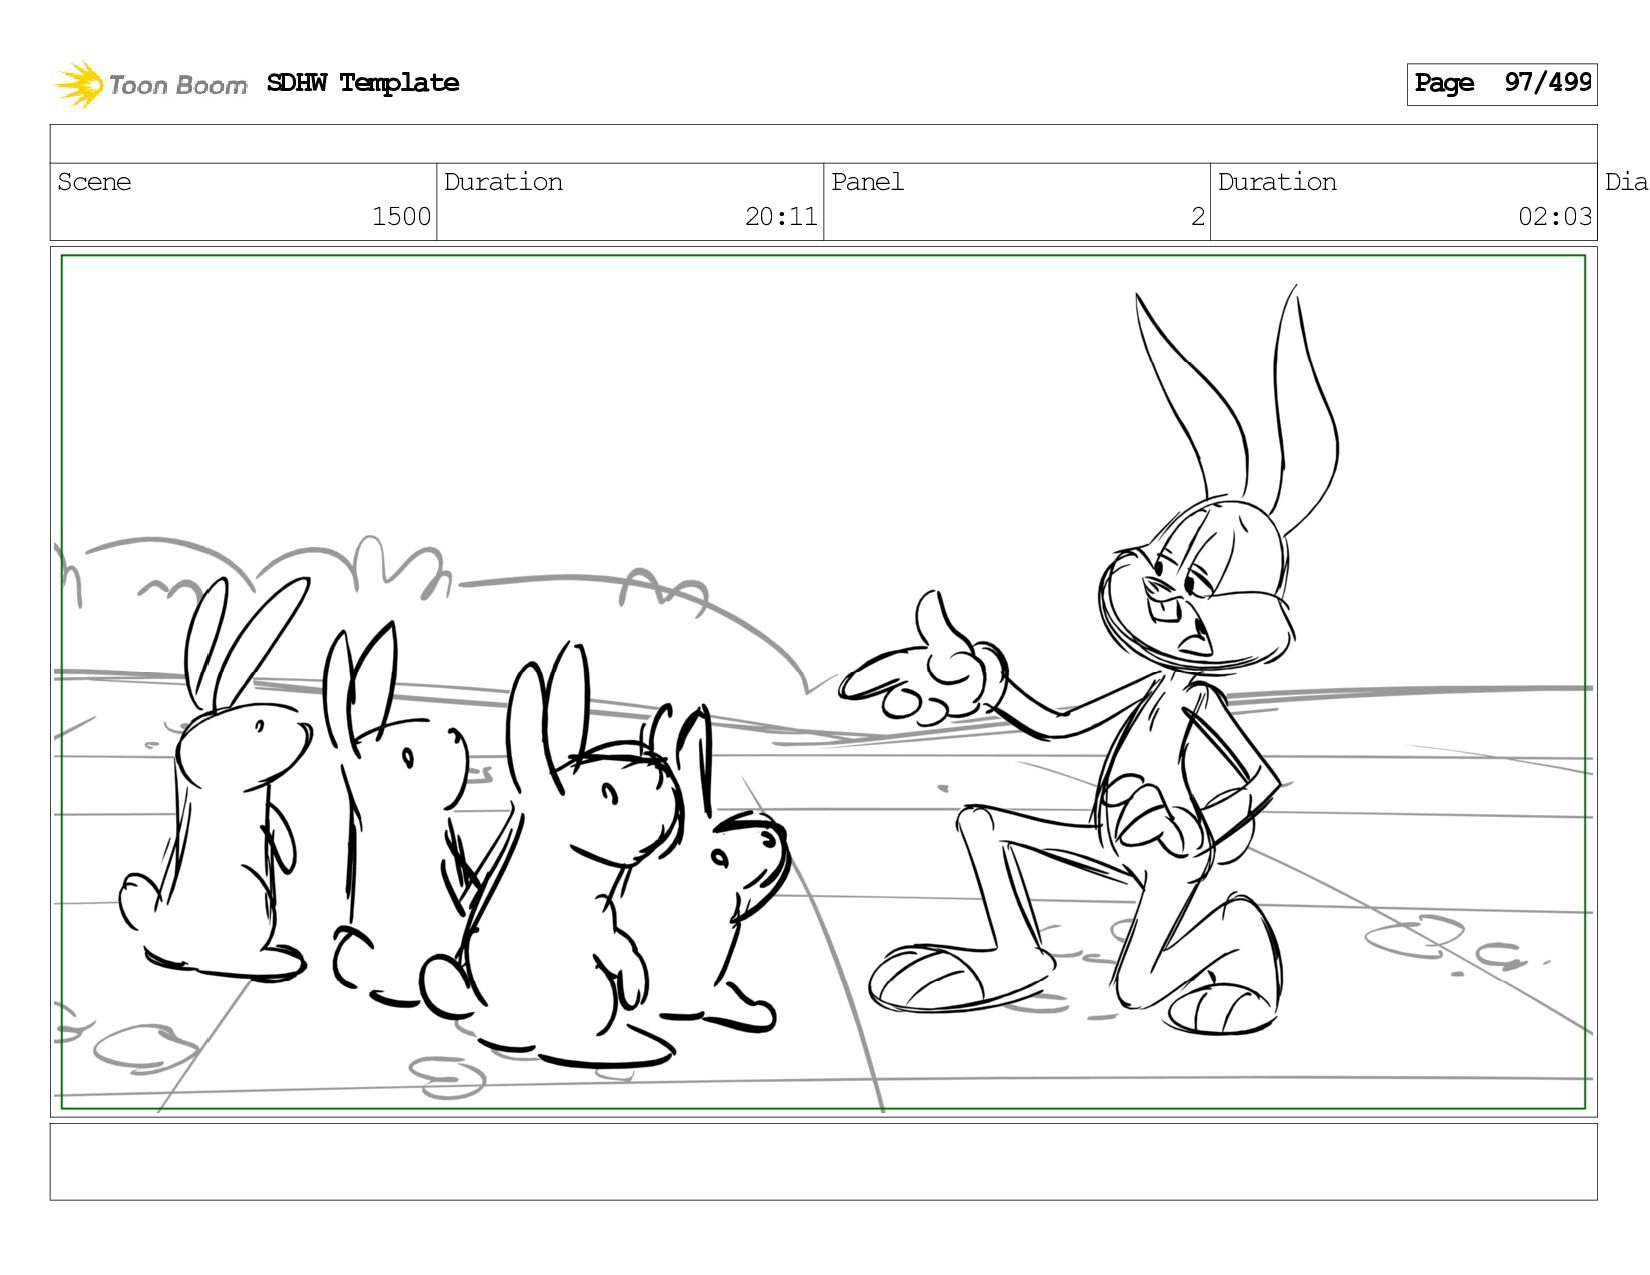Screen dimensions: 1650x1275
Task: Click the 'Panel' field label
Action: (867, 182)
